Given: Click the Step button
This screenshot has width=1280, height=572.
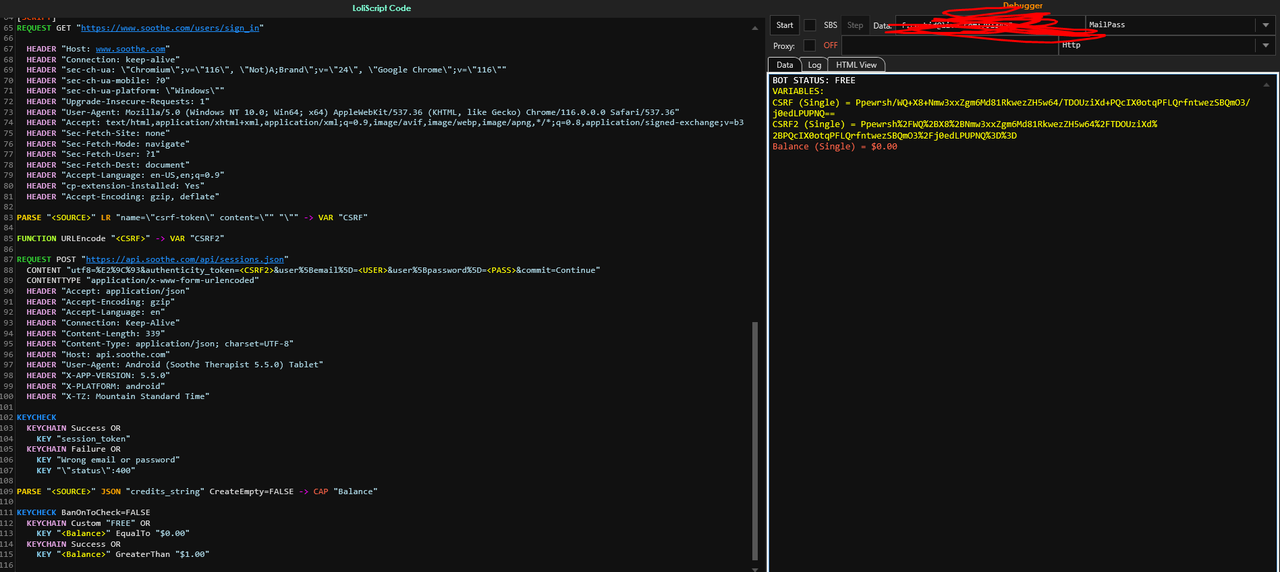Looking at the screenshot, I should pyautogui.click(x=855, y=25).
